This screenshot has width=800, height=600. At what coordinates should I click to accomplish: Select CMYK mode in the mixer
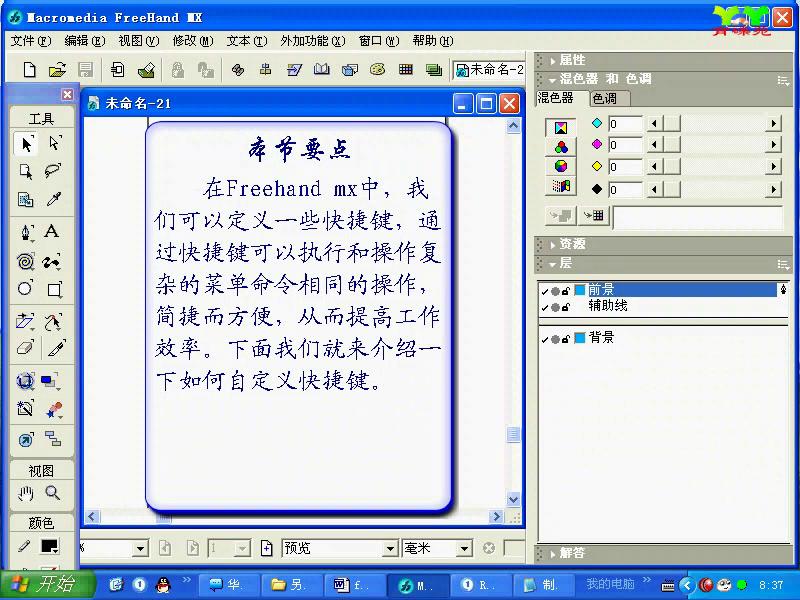[x=561, y=128]
